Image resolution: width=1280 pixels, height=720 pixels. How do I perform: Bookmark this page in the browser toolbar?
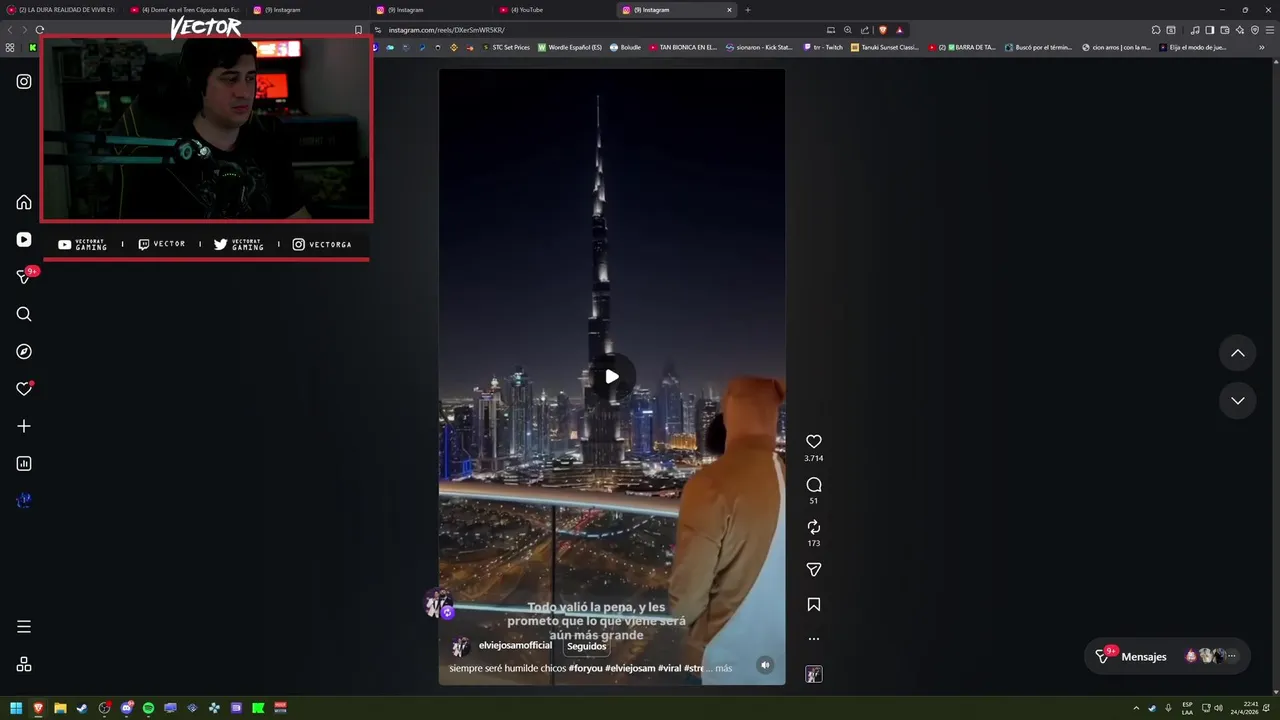click(x=358, y=30)
